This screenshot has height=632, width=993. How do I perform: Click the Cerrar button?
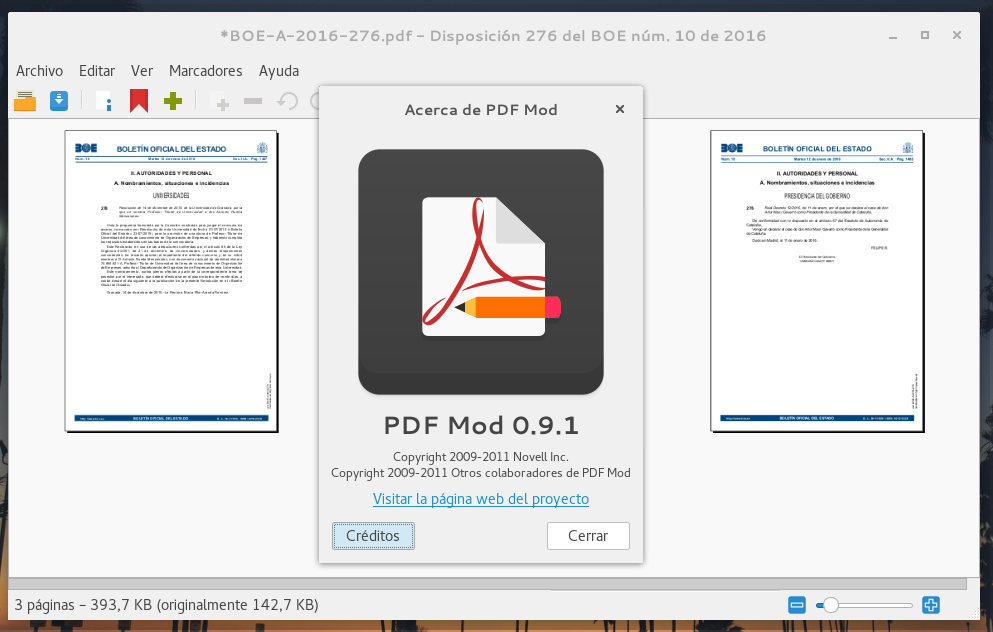[588, 536]
